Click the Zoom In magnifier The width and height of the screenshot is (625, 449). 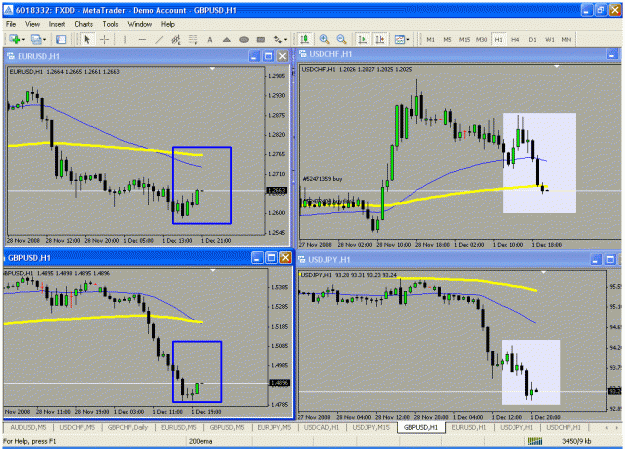tap(324, 39)
